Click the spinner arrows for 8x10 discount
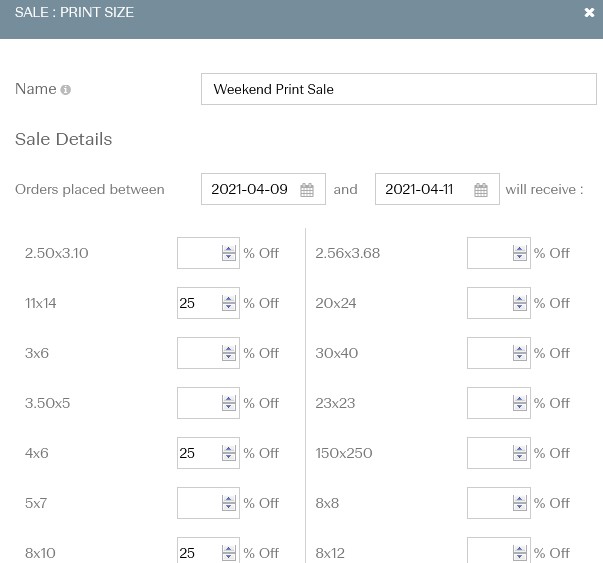The height and width of the screenshot is (563, 603). pos(229,553)
